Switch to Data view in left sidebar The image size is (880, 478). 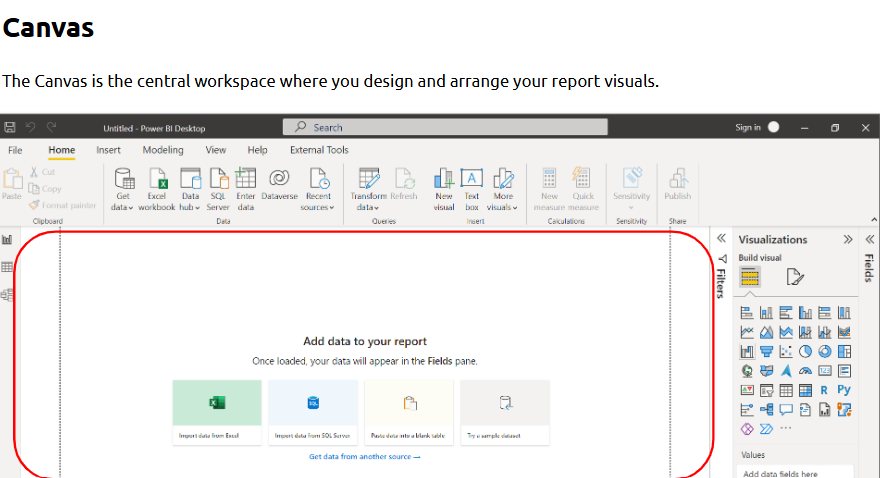click(x=7, y=267)
